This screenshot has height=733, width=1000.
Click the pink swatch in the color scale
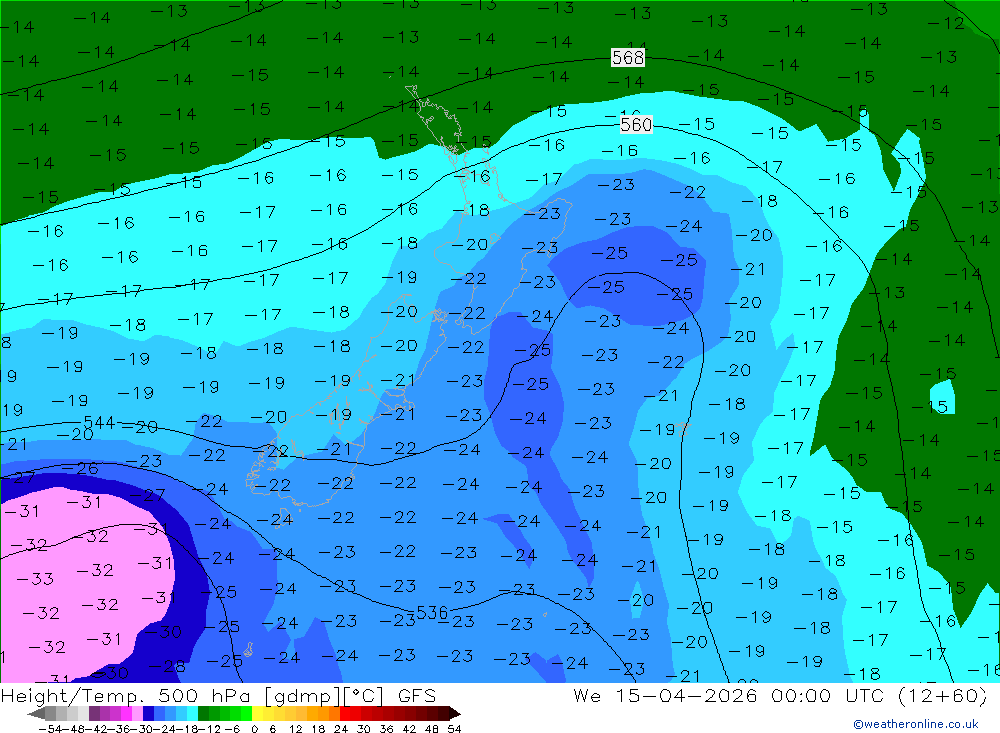[137, 714]
